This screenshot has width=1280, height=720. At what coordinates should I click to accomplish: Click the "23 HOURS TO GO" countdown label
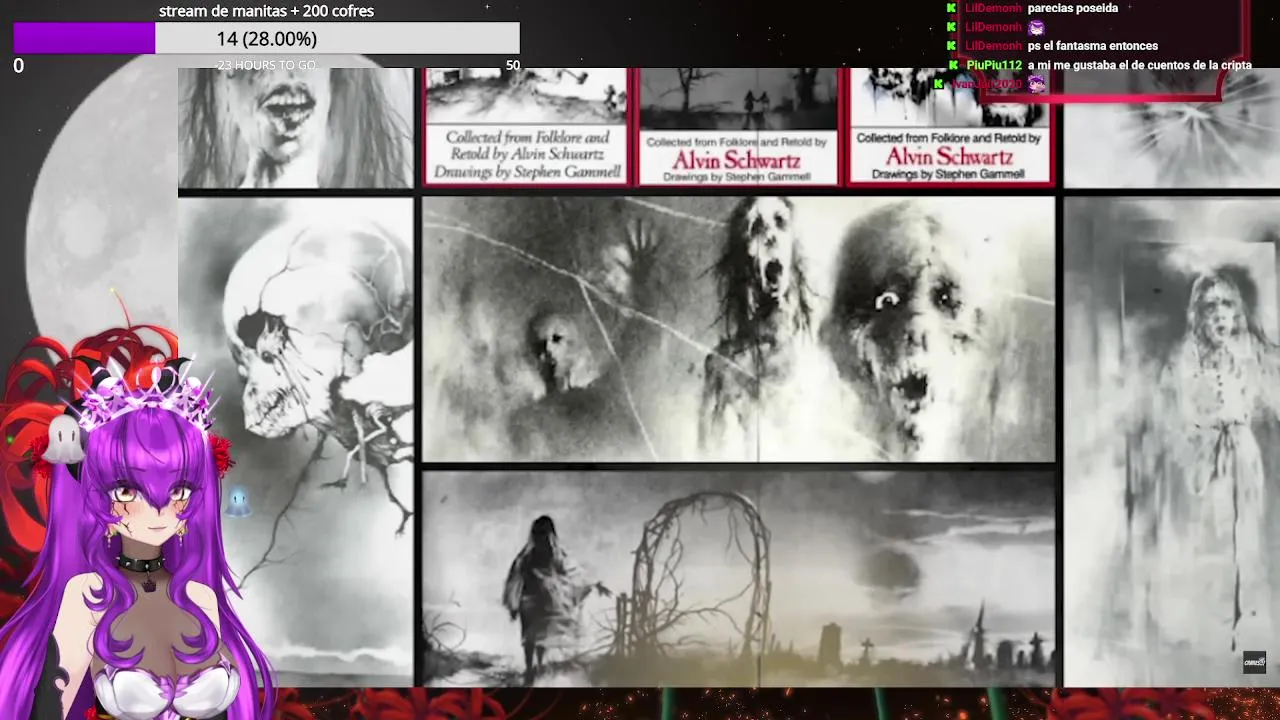(266, 65)
